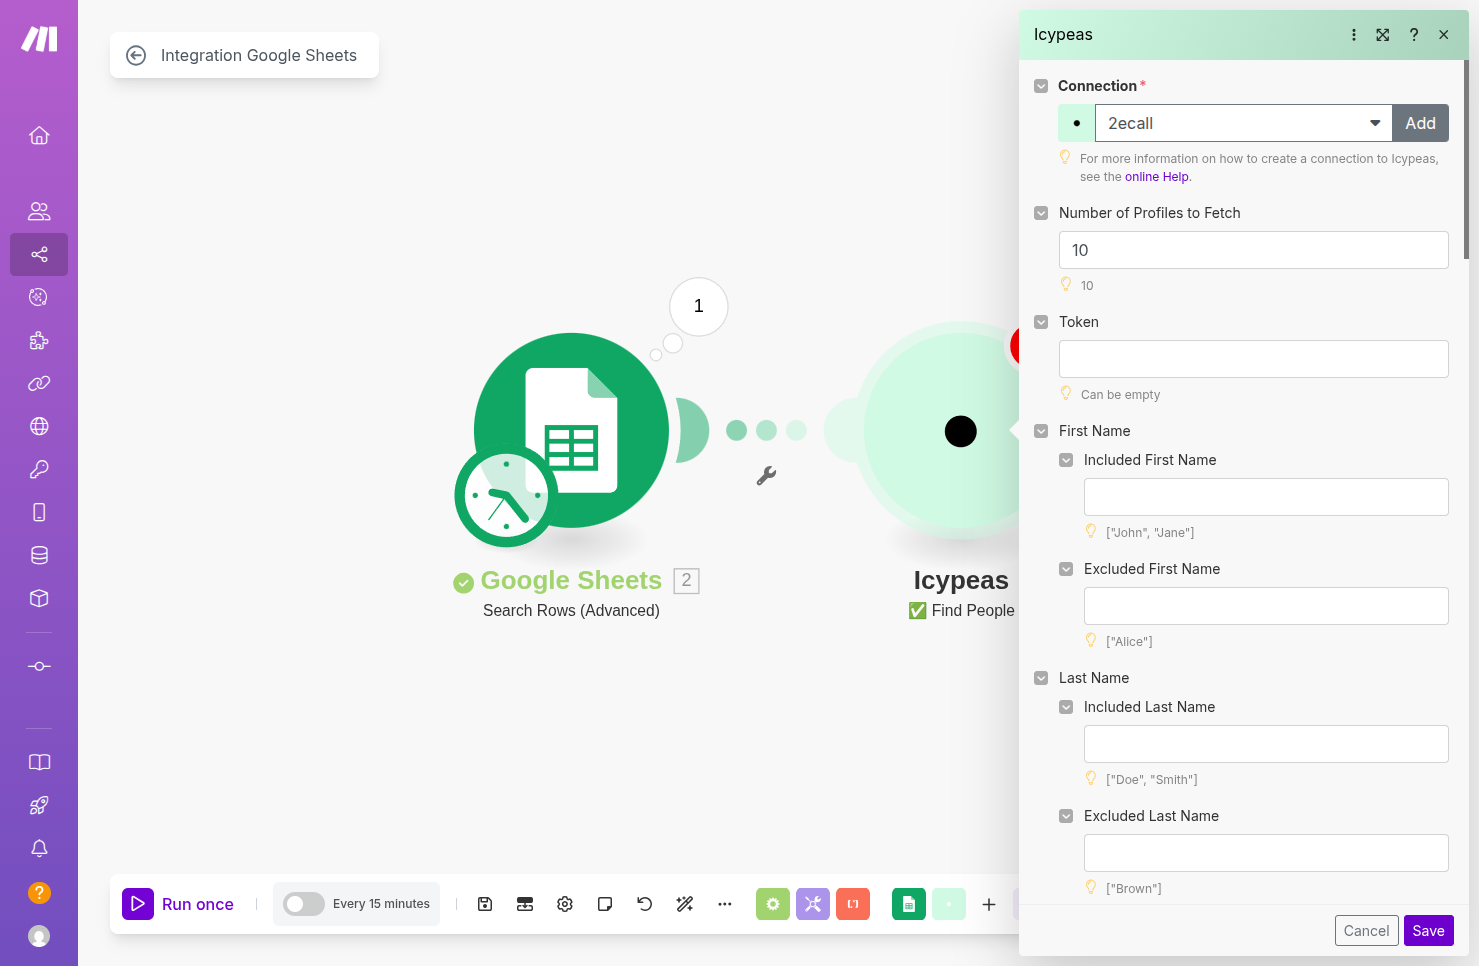Open the Keys icon in sidebar
Image resolution: width=1479 pixels, height=966 pixels.
click(39, 469)
